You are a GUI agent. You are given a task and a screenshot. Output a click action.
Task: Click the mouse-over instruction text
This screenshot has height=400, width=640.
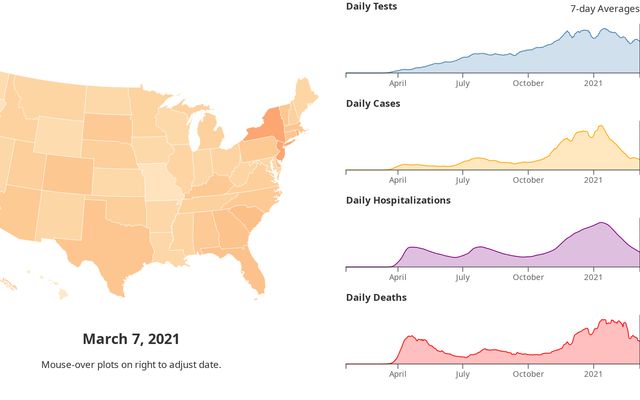(131, 365)
